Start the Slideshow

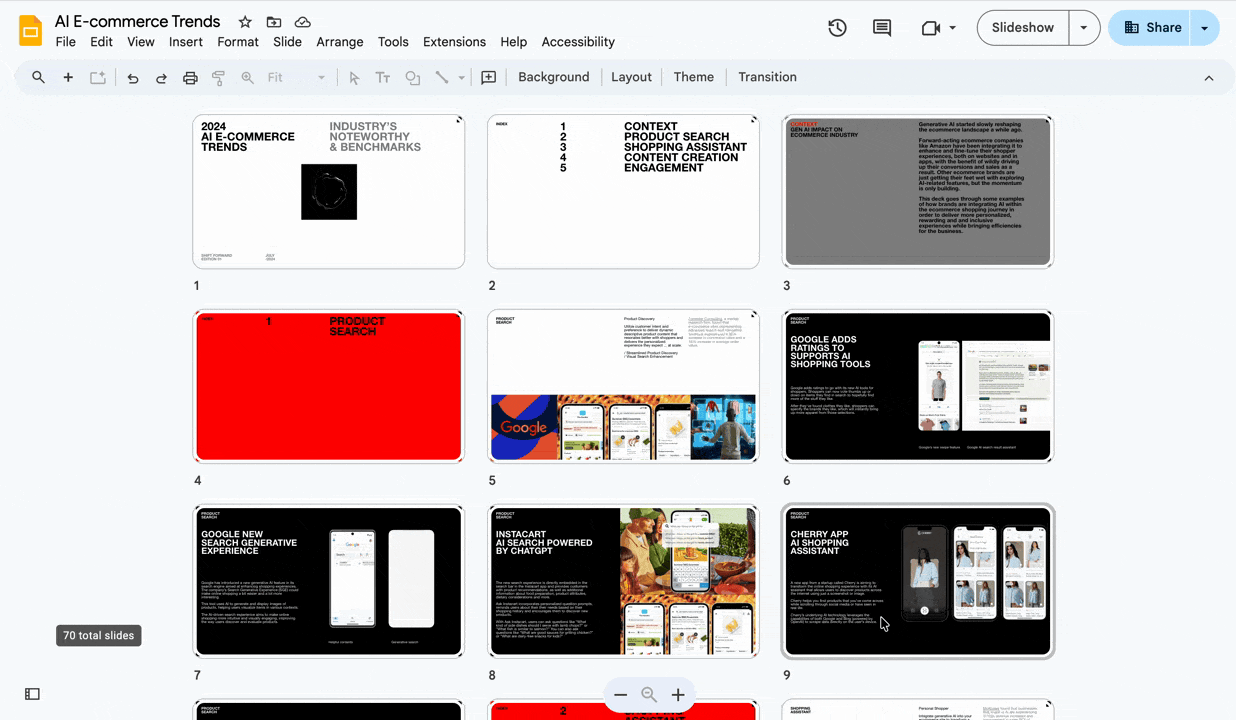click(x=1023, y=28)
